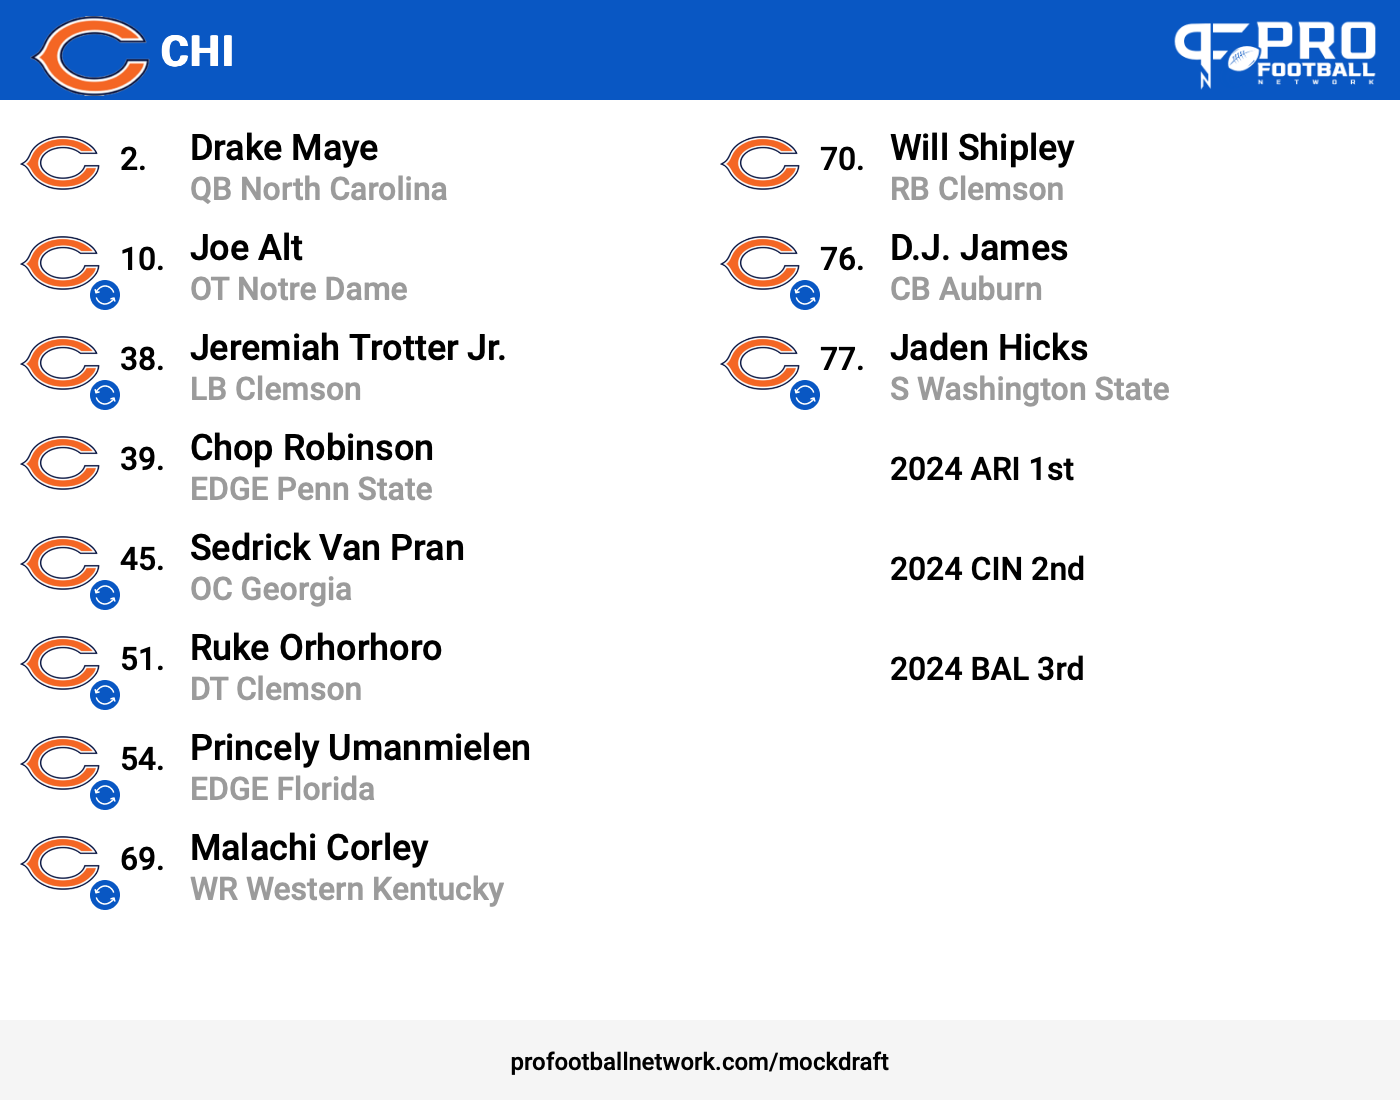
Task: Click the large Bears logo in header
Action: pyautogui.click(x=90, y=55)
